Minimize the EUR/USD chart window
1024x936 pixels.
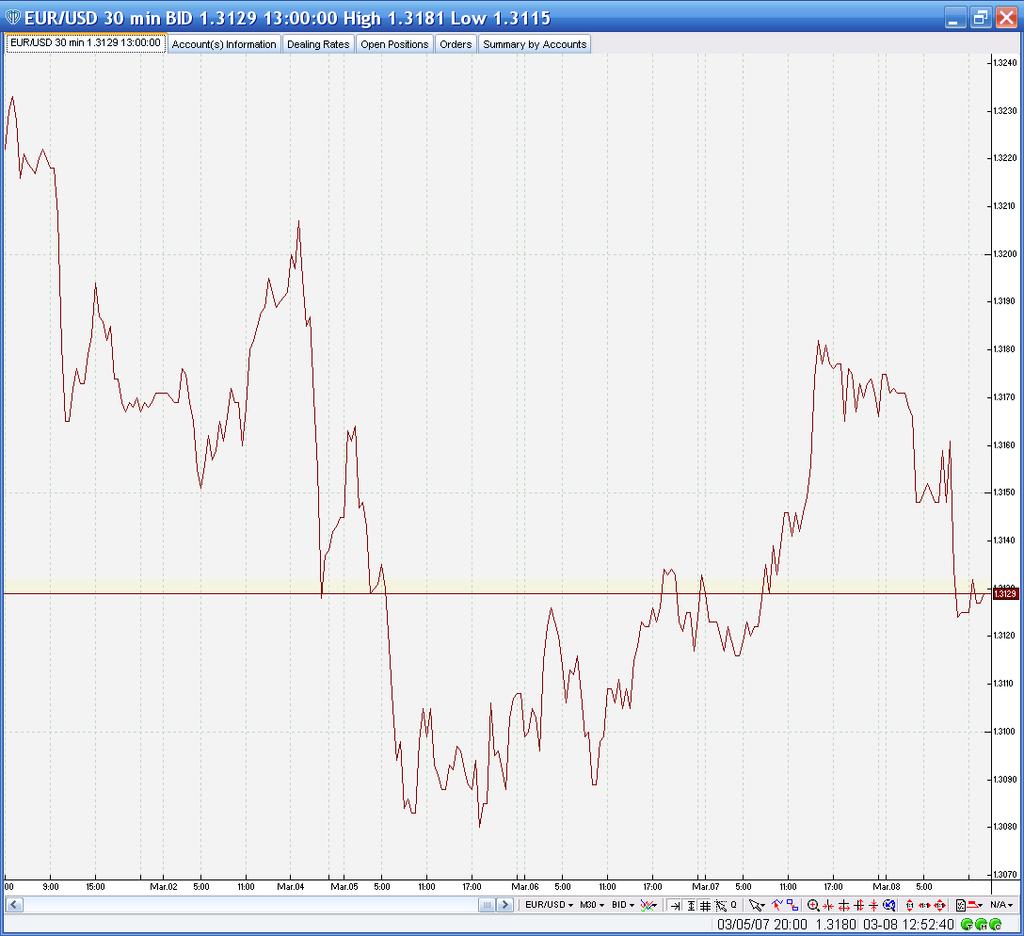[x=955, y=18]
